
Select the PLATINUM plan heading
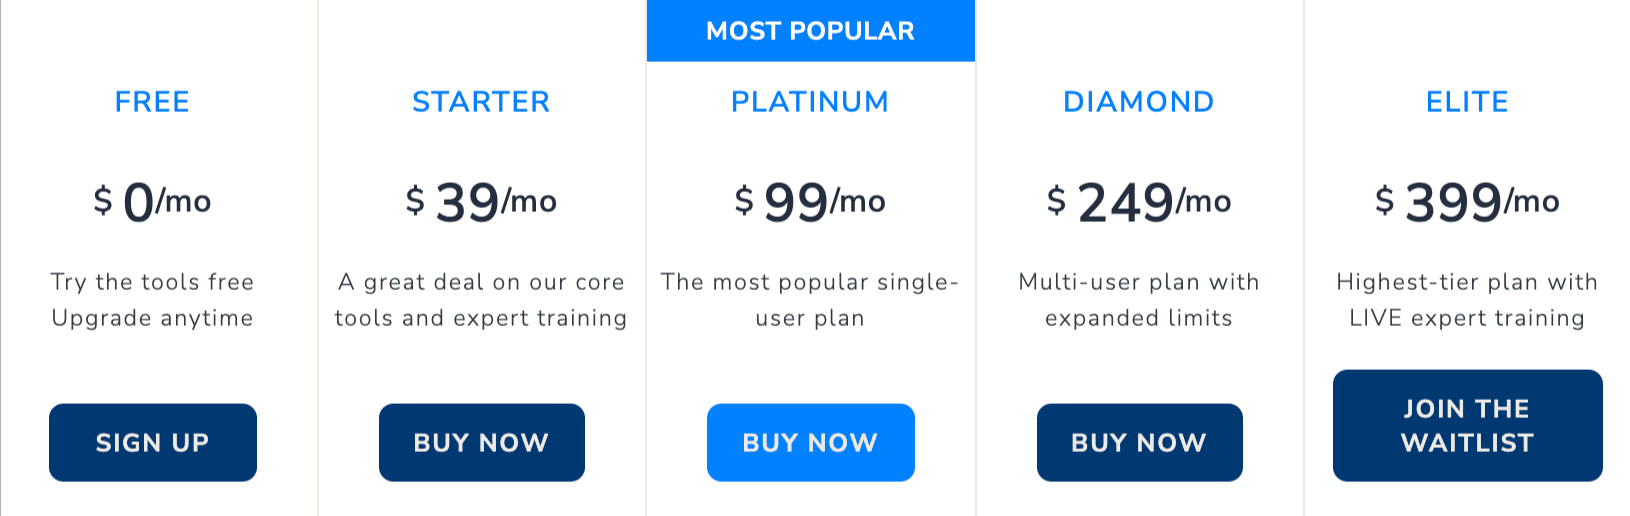tap(810, 102)
